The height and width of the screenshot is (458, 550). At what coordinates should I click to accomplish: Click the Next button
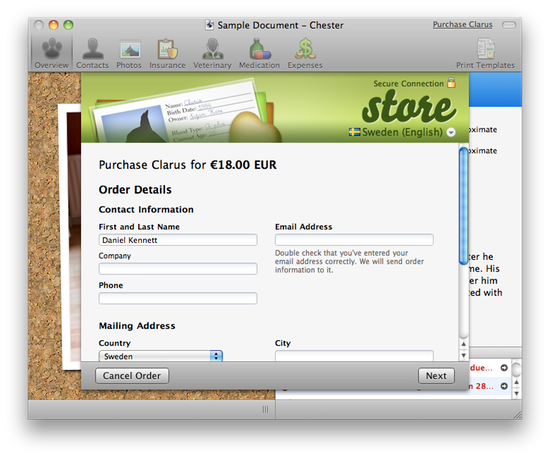436,376
